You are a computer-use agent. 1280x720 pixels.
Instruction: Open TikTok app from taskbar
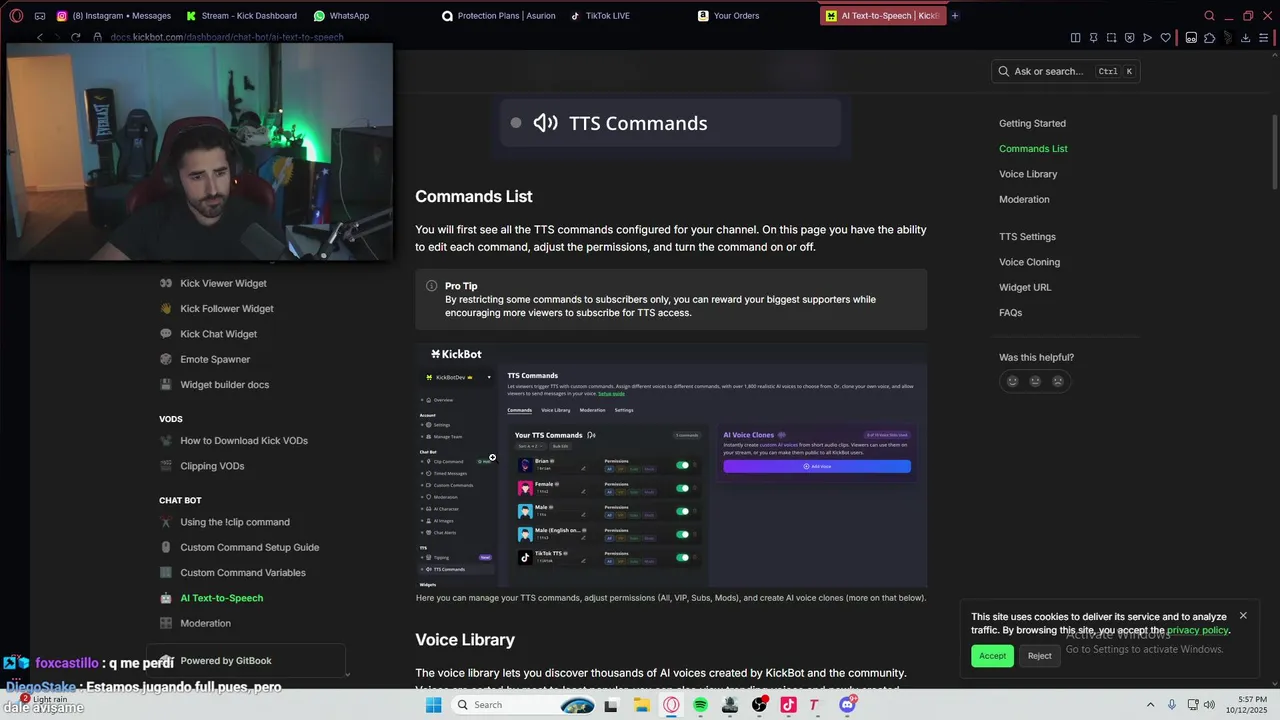[788, 705]
